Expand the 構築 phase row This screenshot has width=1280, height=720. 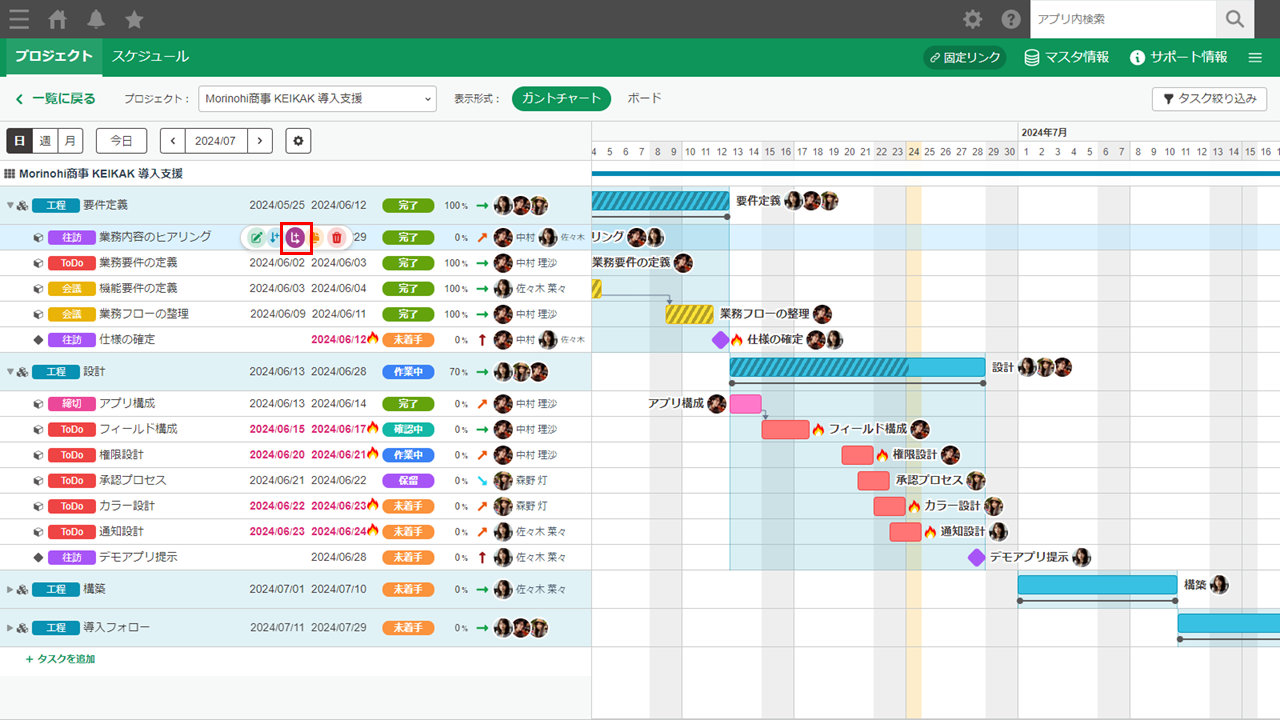pos(11,590)
